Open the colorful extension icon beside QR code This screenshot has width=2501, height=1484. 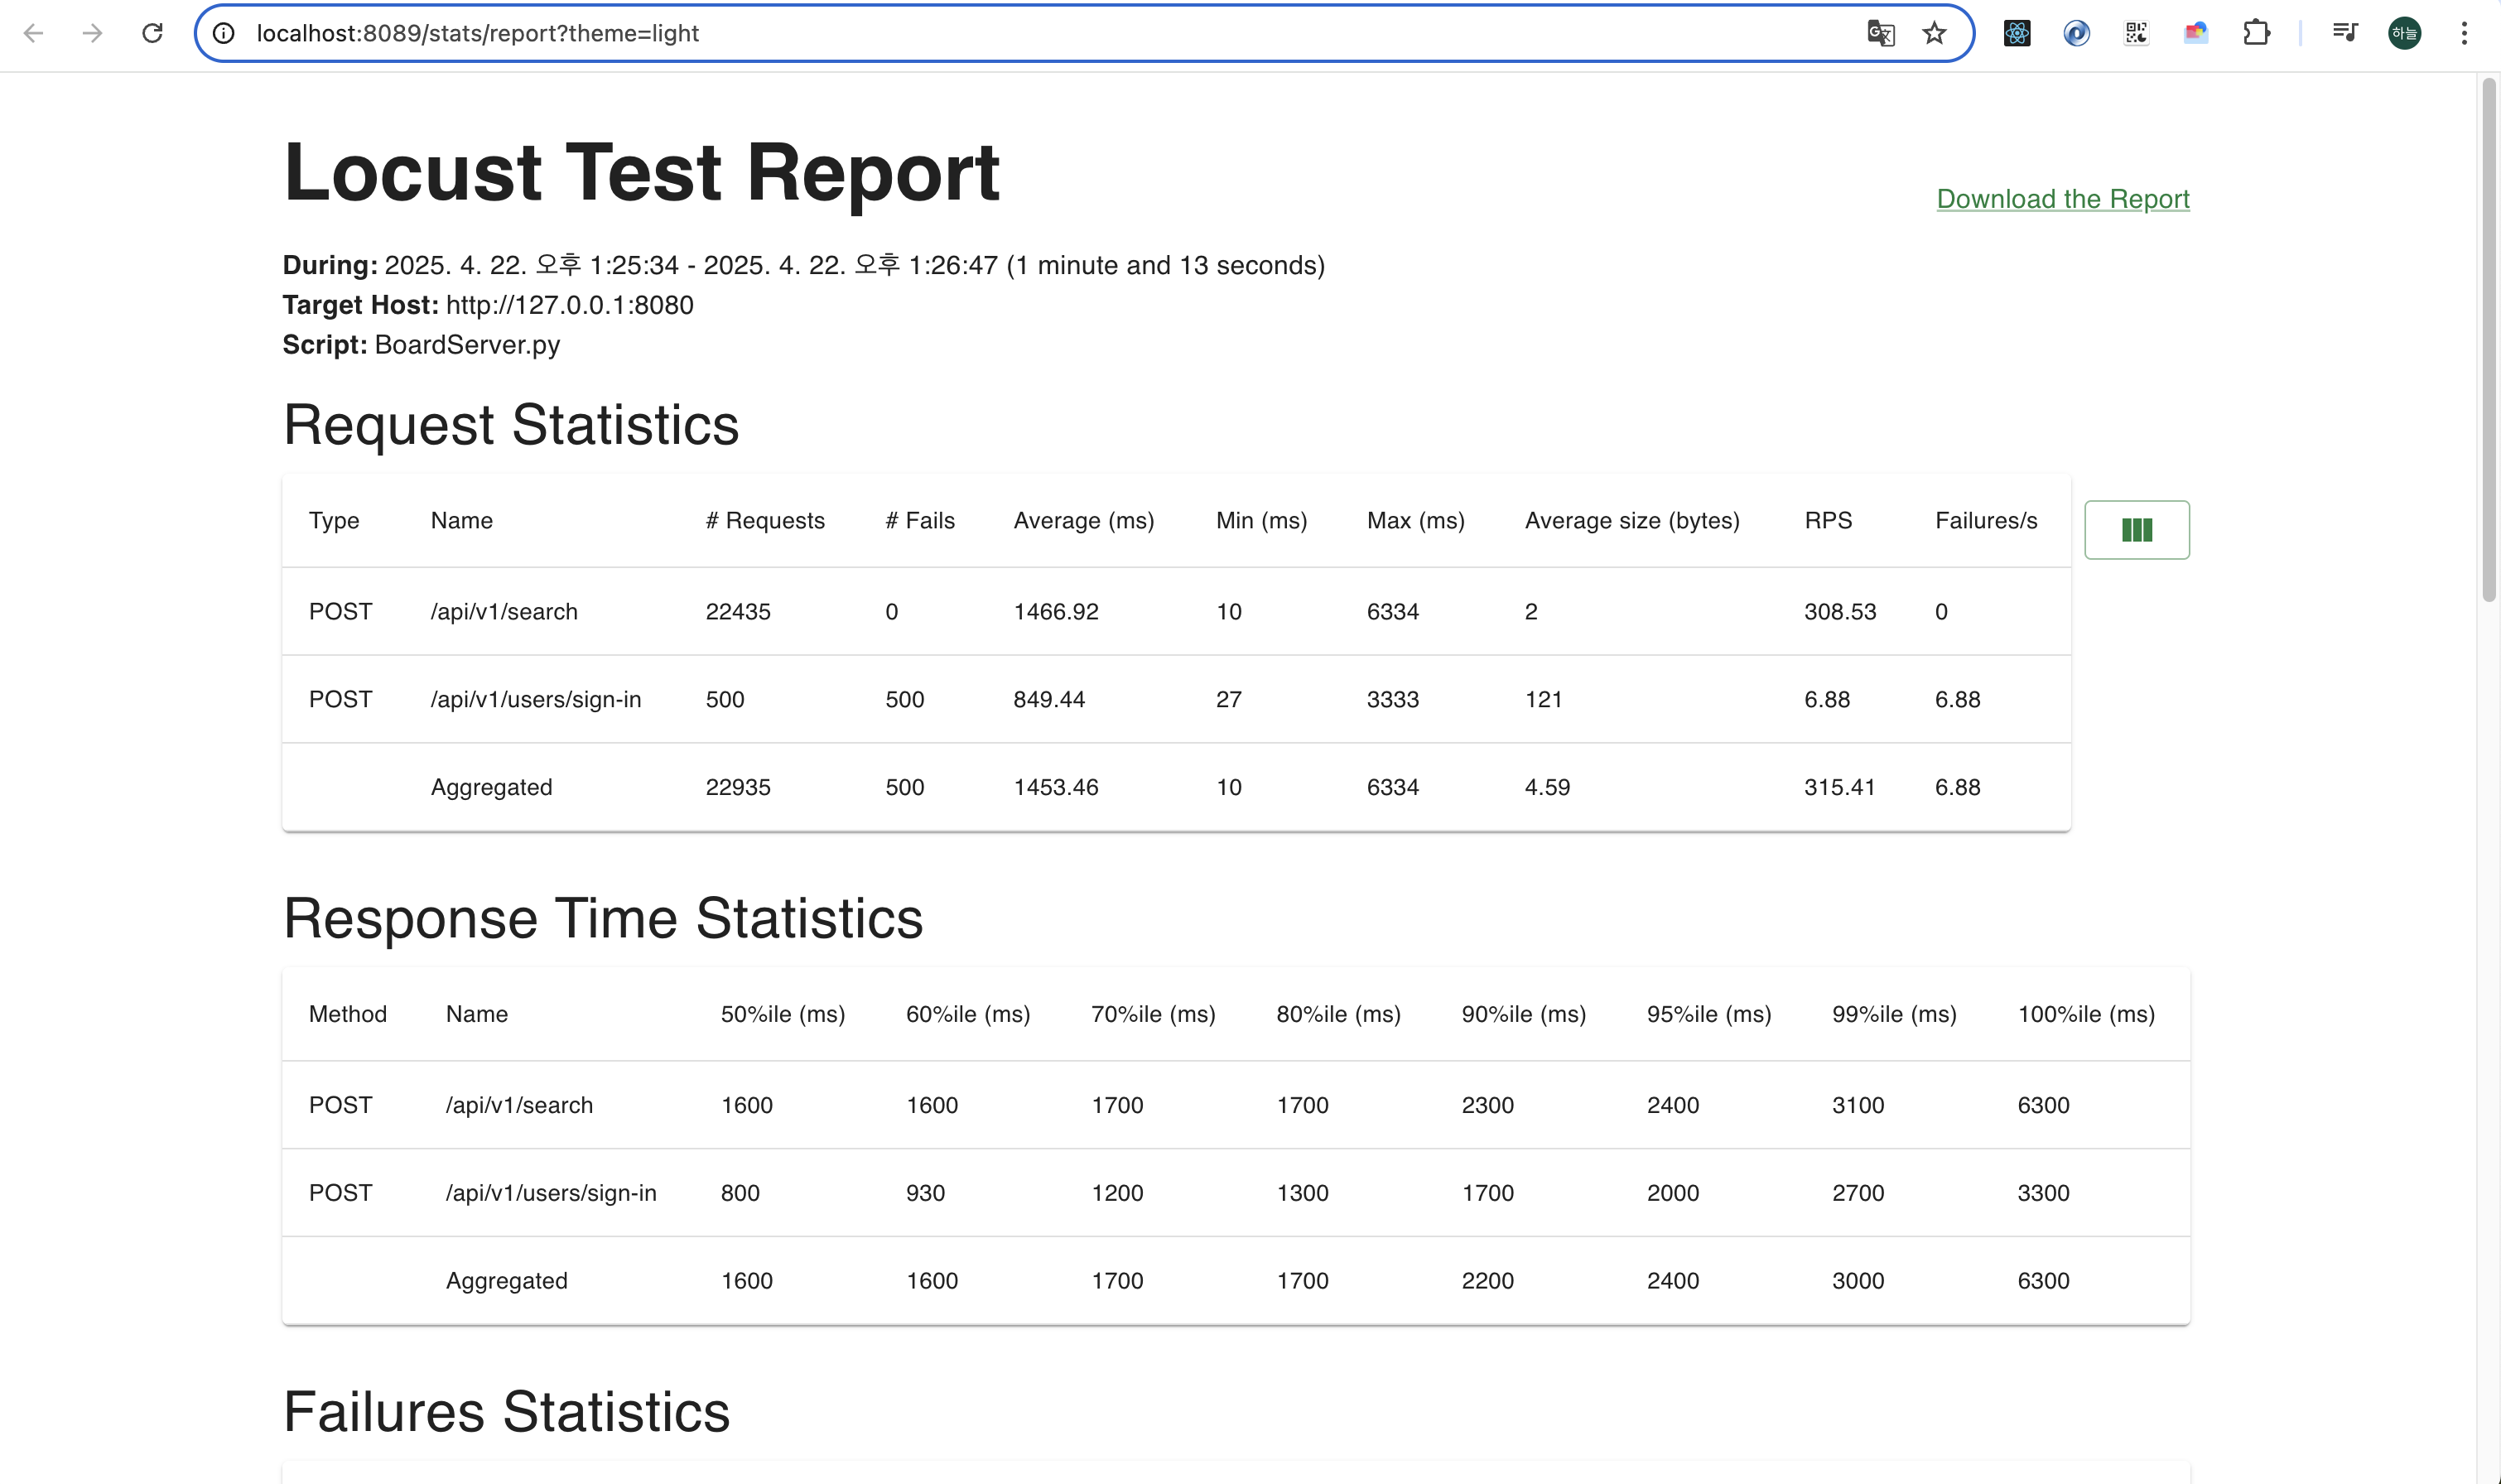point(2196,33)
